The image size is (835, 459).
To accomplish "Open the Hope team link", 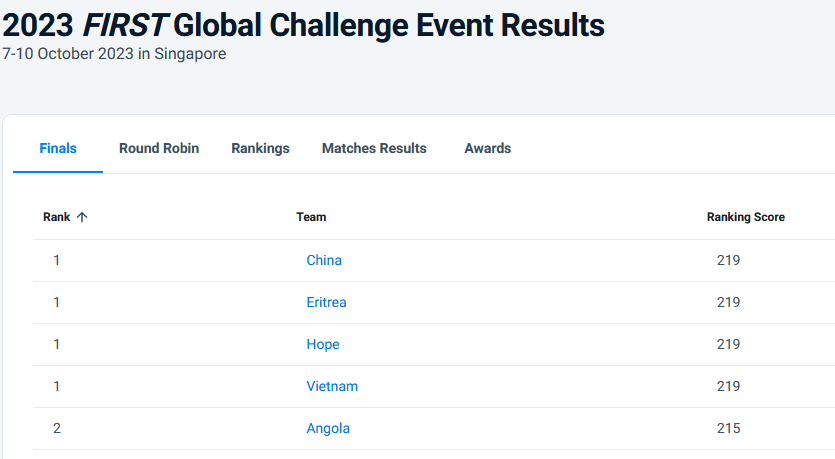I will point(323,345).
